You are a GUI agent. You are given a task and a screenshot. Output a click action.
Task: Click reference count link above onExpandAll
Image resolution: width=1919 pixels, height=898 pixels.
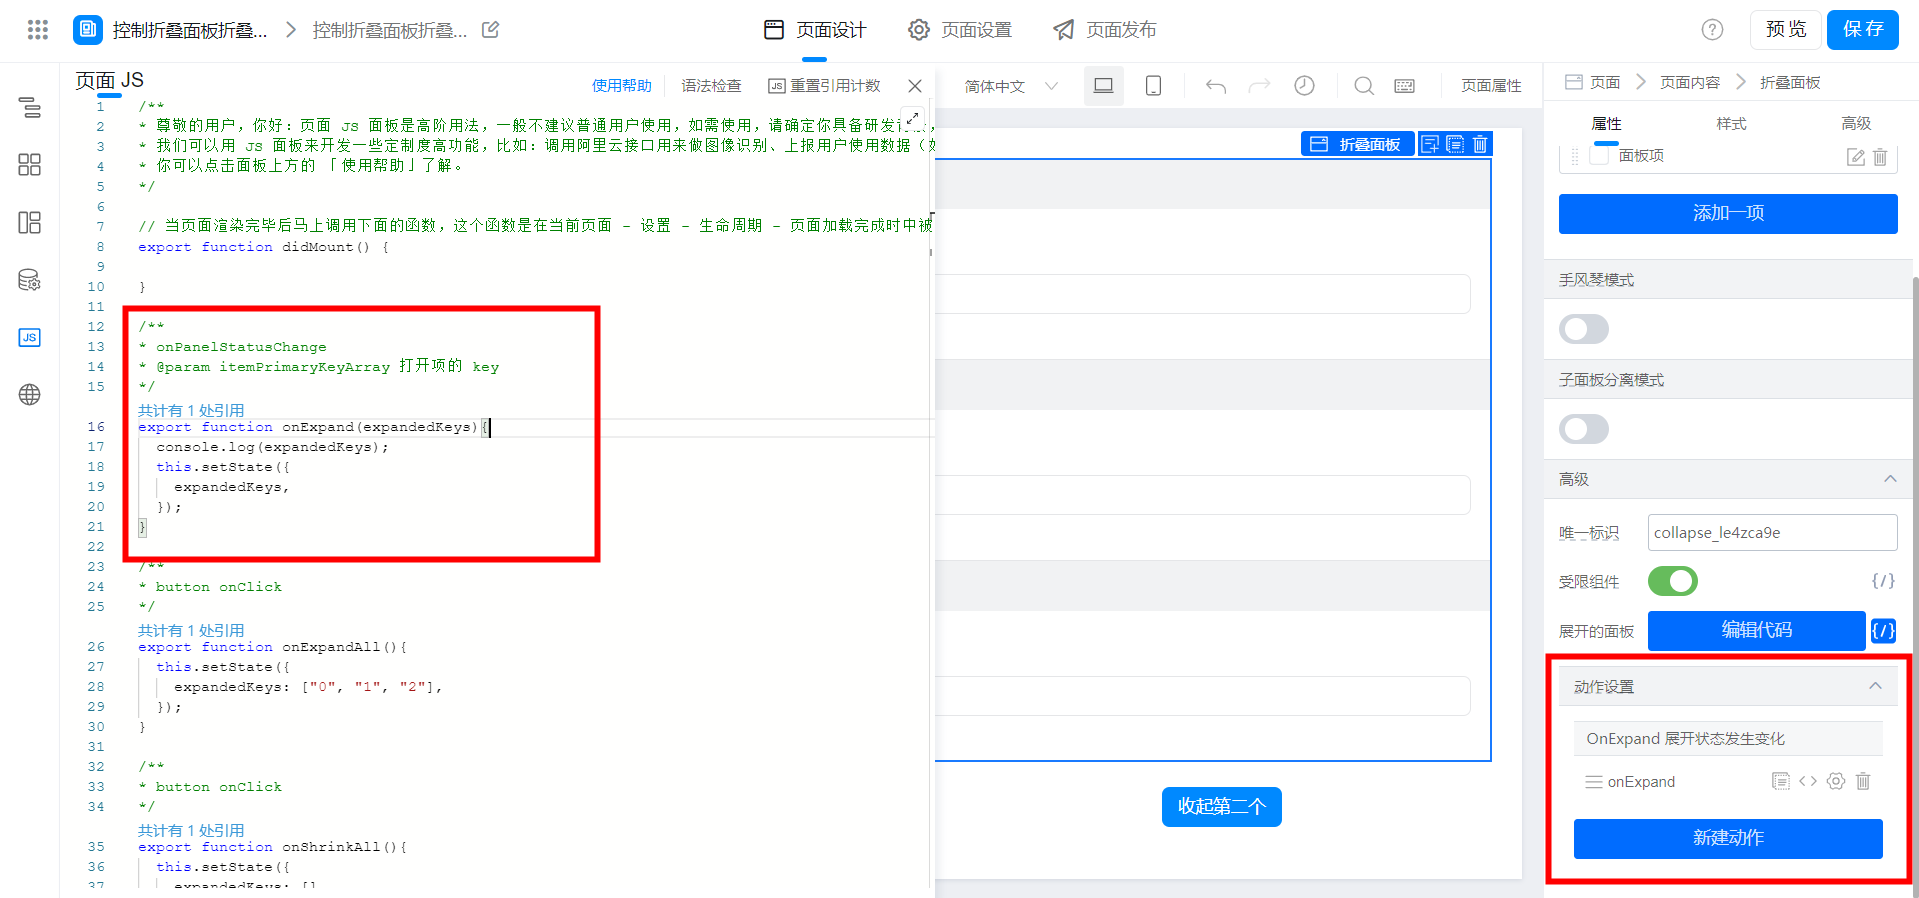tap(191, 630)
